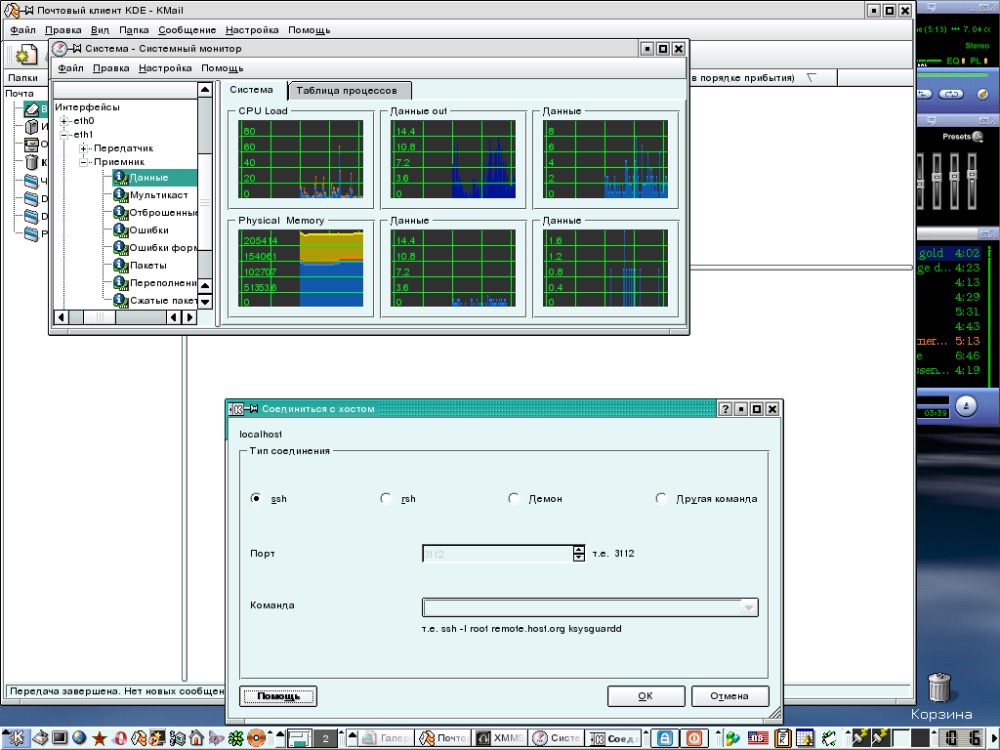Screen dimensions: 1000x750
Task: Select the Пакеты sensor in the tree
Action: (x=148, y=265)
